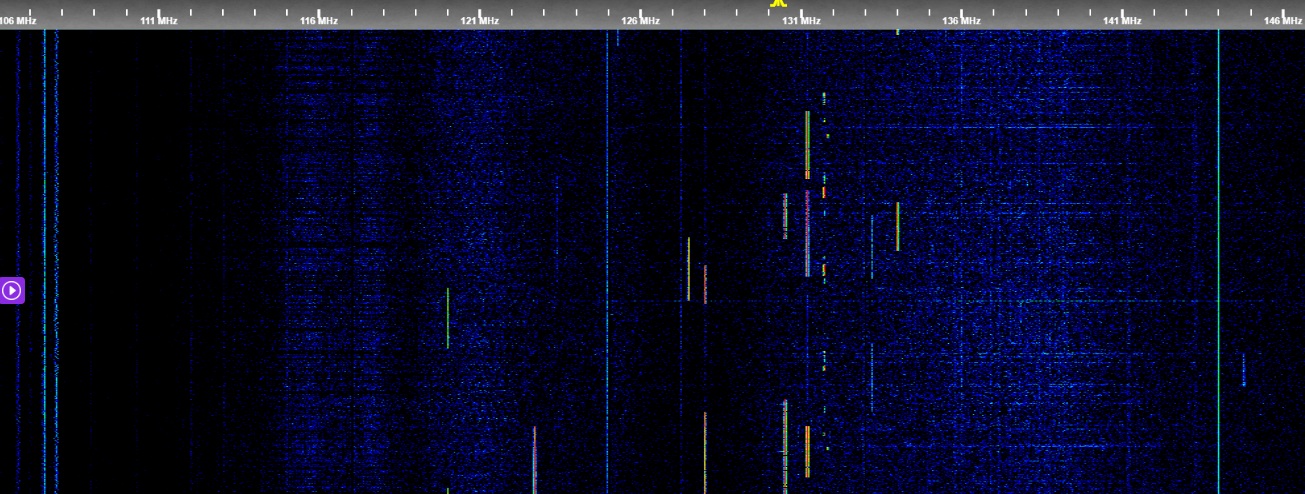Screen dimensions: 1305x494
Task: Click the 106 MHz frequency label
Action: (18, 21)
